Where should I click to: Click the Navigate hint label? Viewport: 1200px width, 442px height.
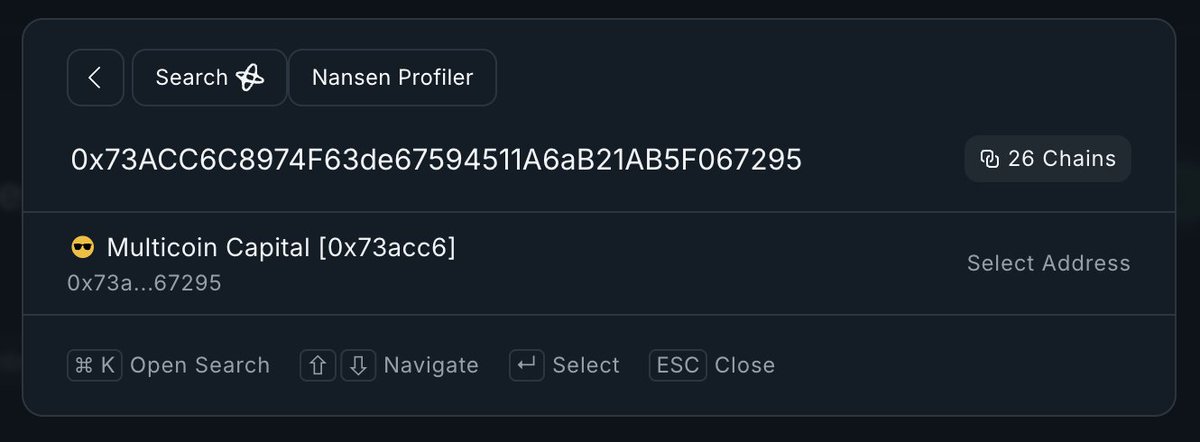[x=431, y=365]
